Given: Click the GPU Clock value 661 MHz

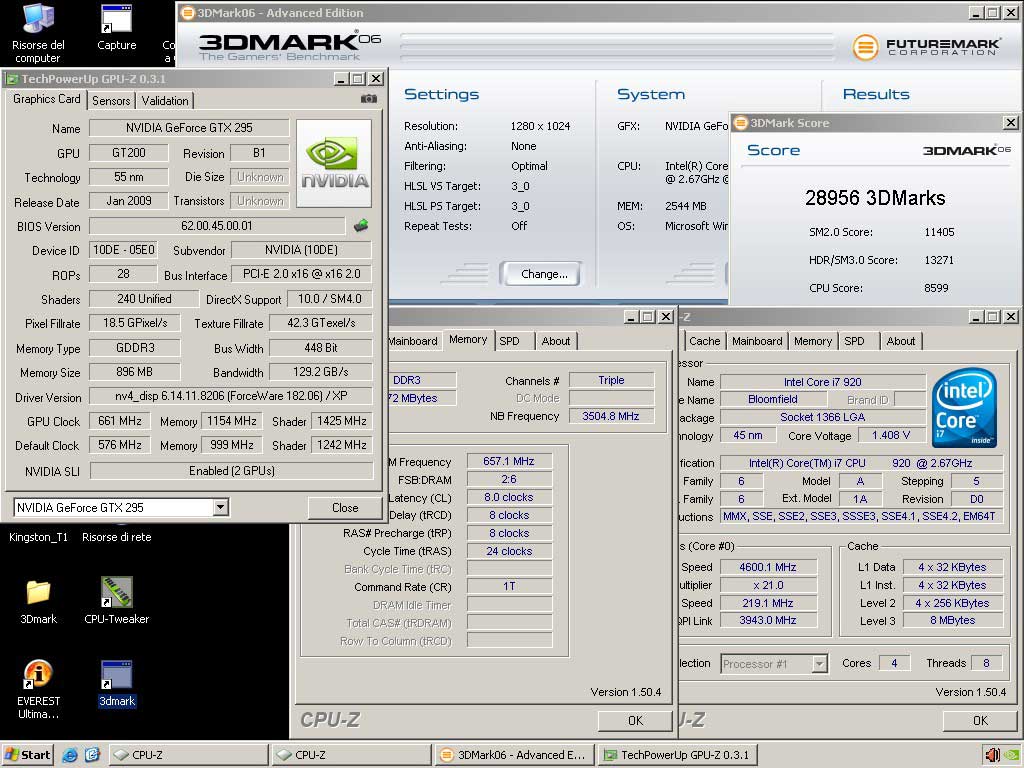Looking at the screenshot, I should (x=120, y=421).
